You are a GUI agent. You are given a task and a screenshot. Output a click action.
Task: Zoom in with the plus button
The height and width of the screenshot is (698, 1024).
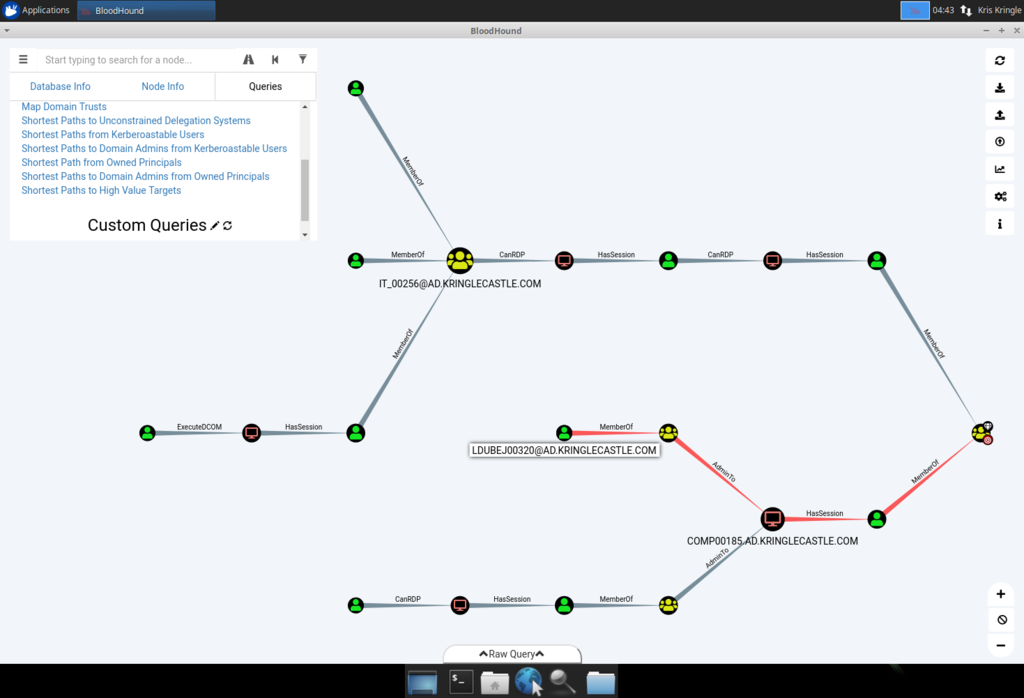coord(1000,594)
